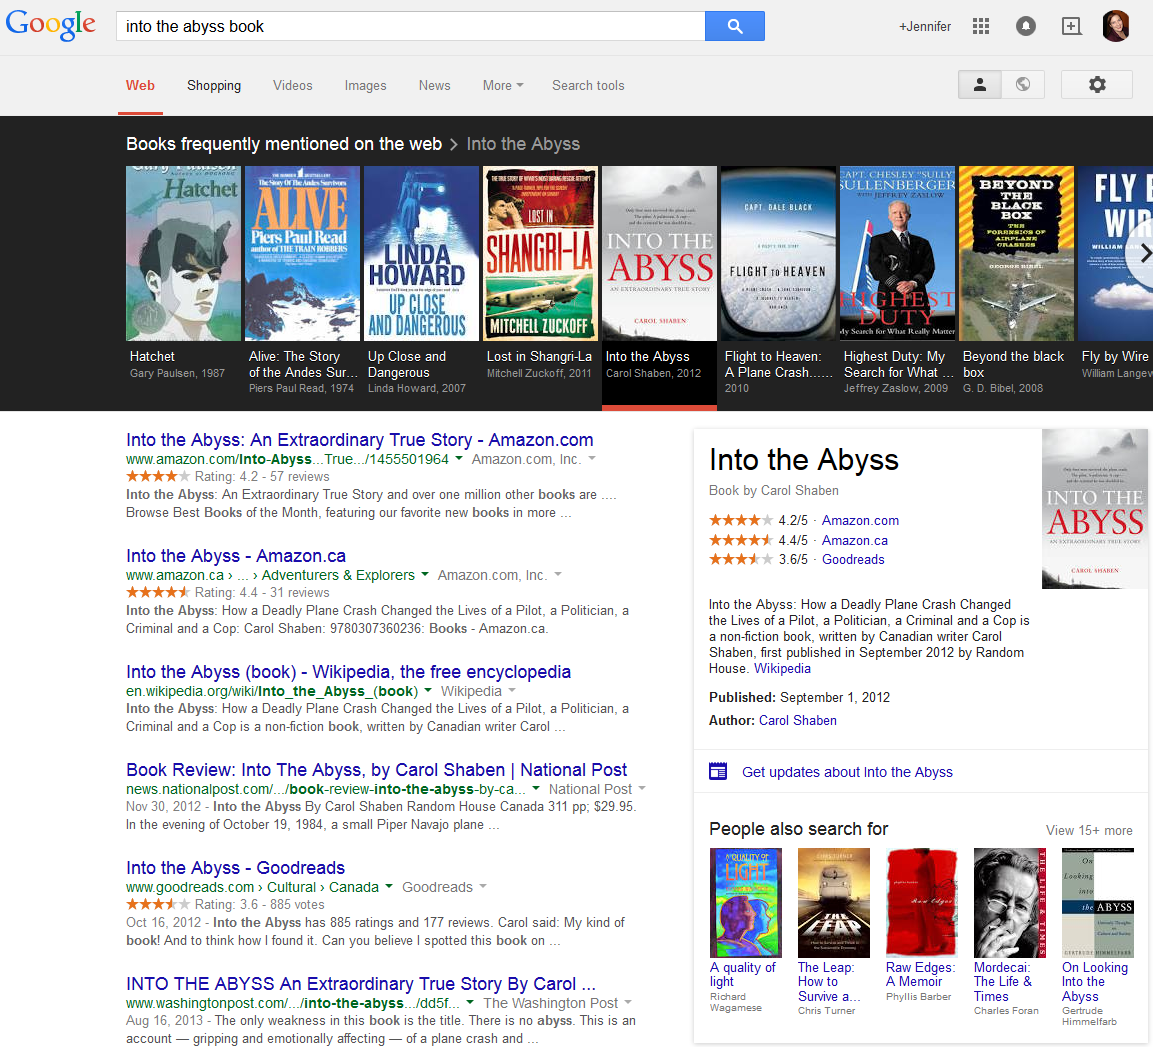This screenshot has width=1153, height=1047.
Task: Open the user profile avatar
Action: coord(1116,26)
